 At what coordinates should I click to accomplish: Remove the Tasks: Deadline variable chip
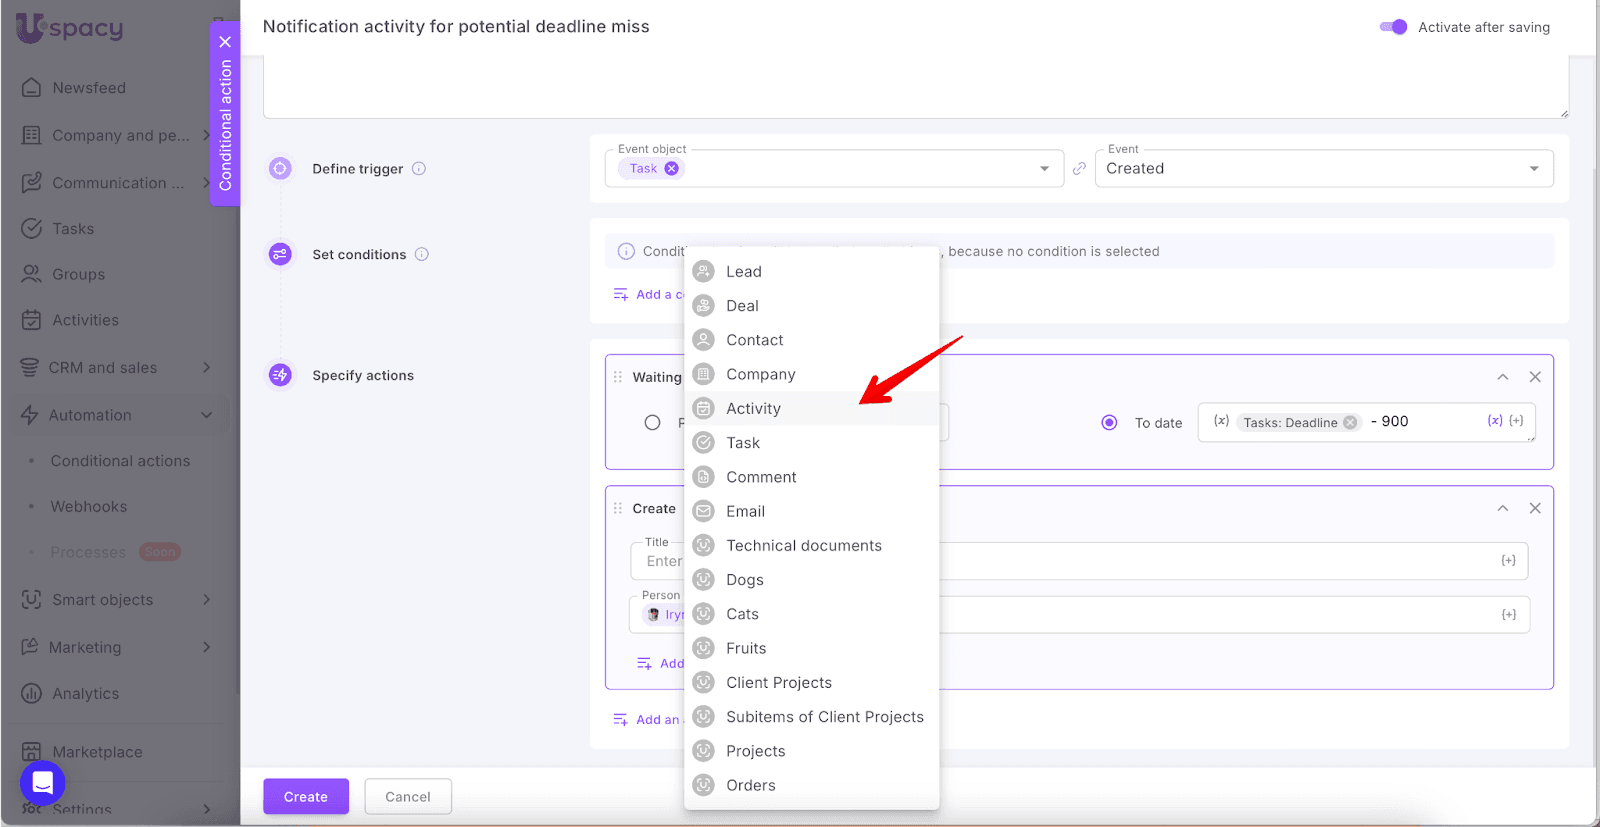1350,422
